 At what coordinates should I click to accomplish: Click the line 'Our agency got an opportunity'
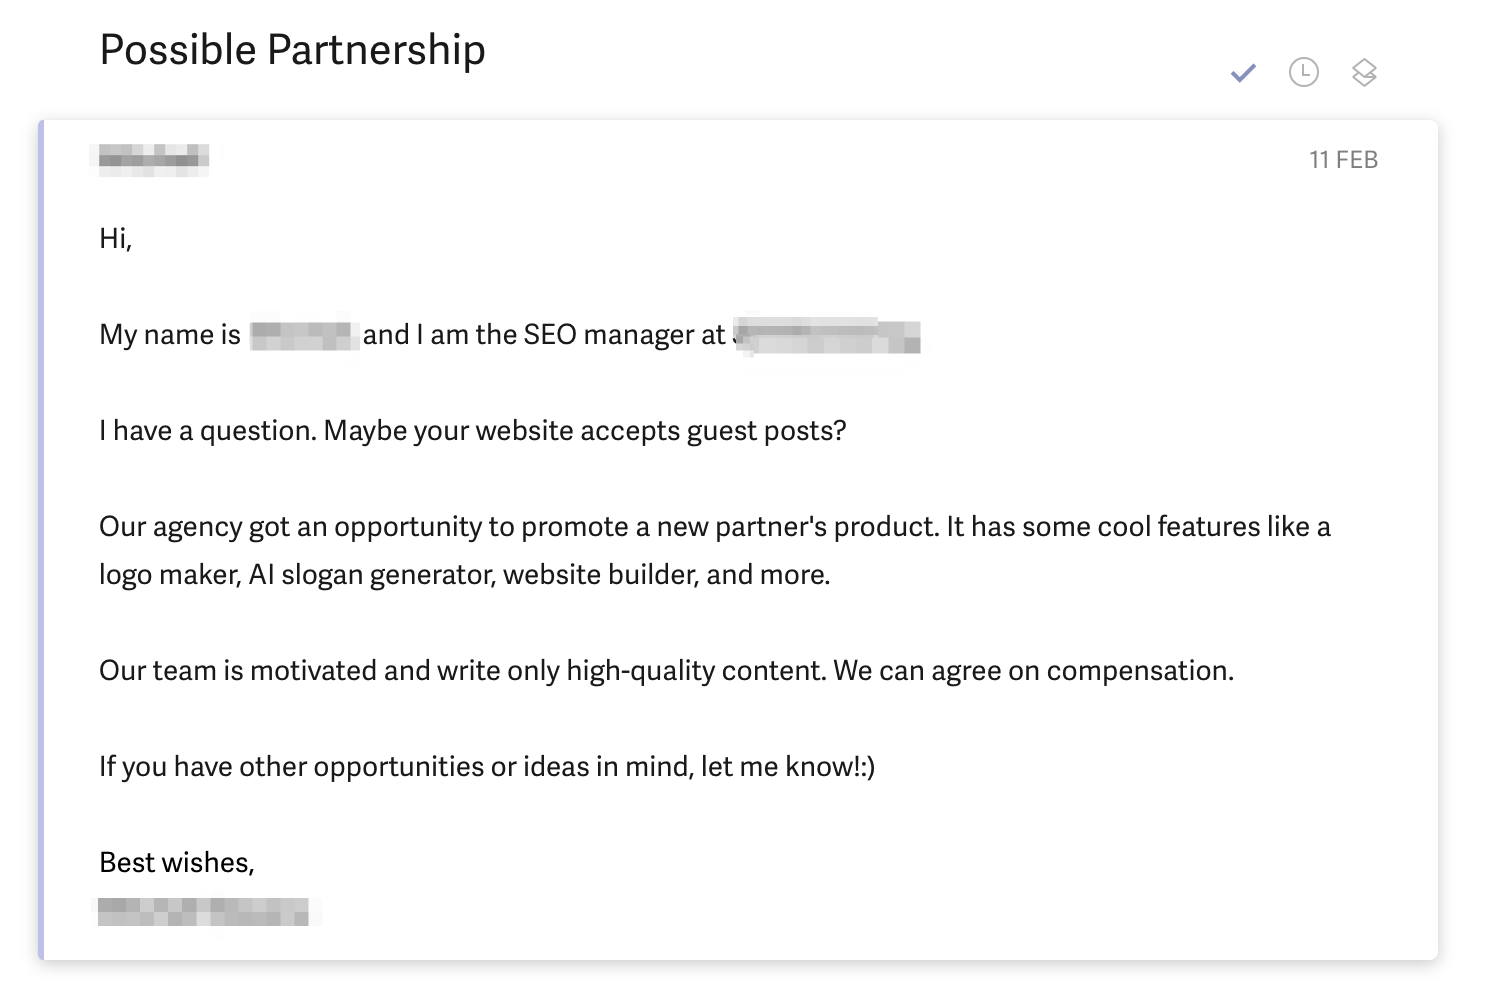pos(714,527)
